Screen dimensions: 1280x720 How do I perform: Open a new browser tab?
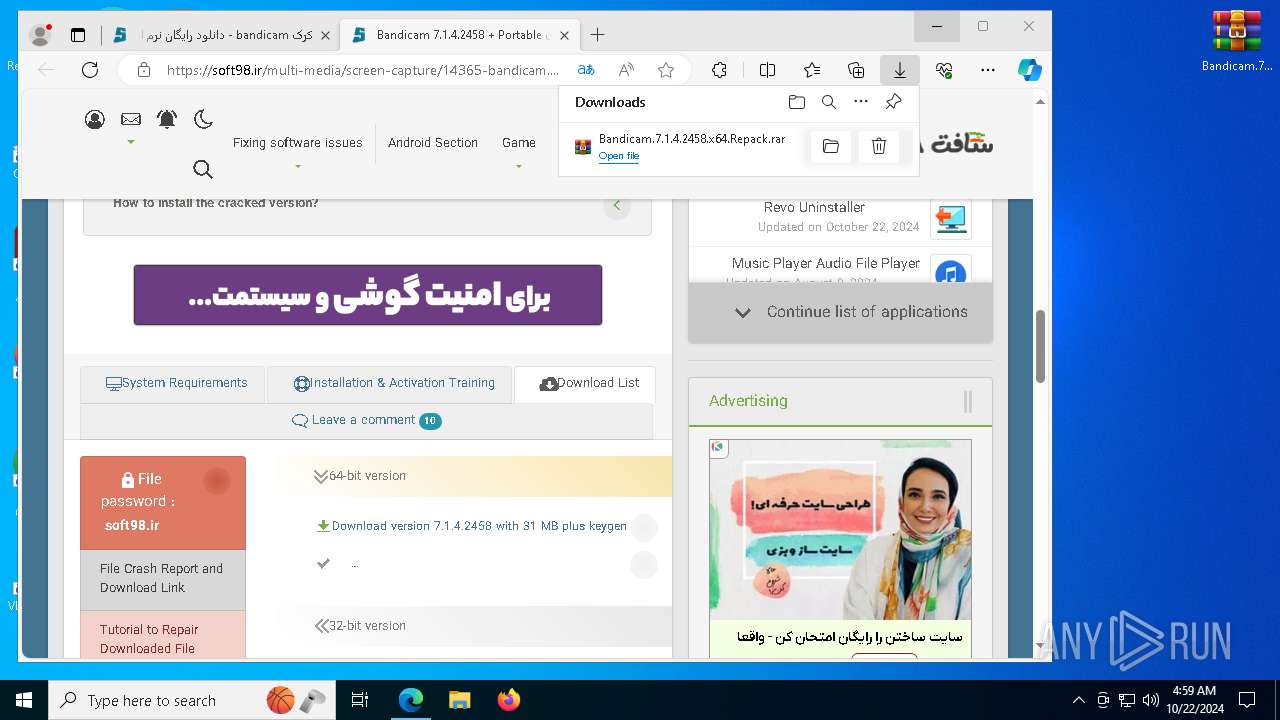[x=597, y=35]
